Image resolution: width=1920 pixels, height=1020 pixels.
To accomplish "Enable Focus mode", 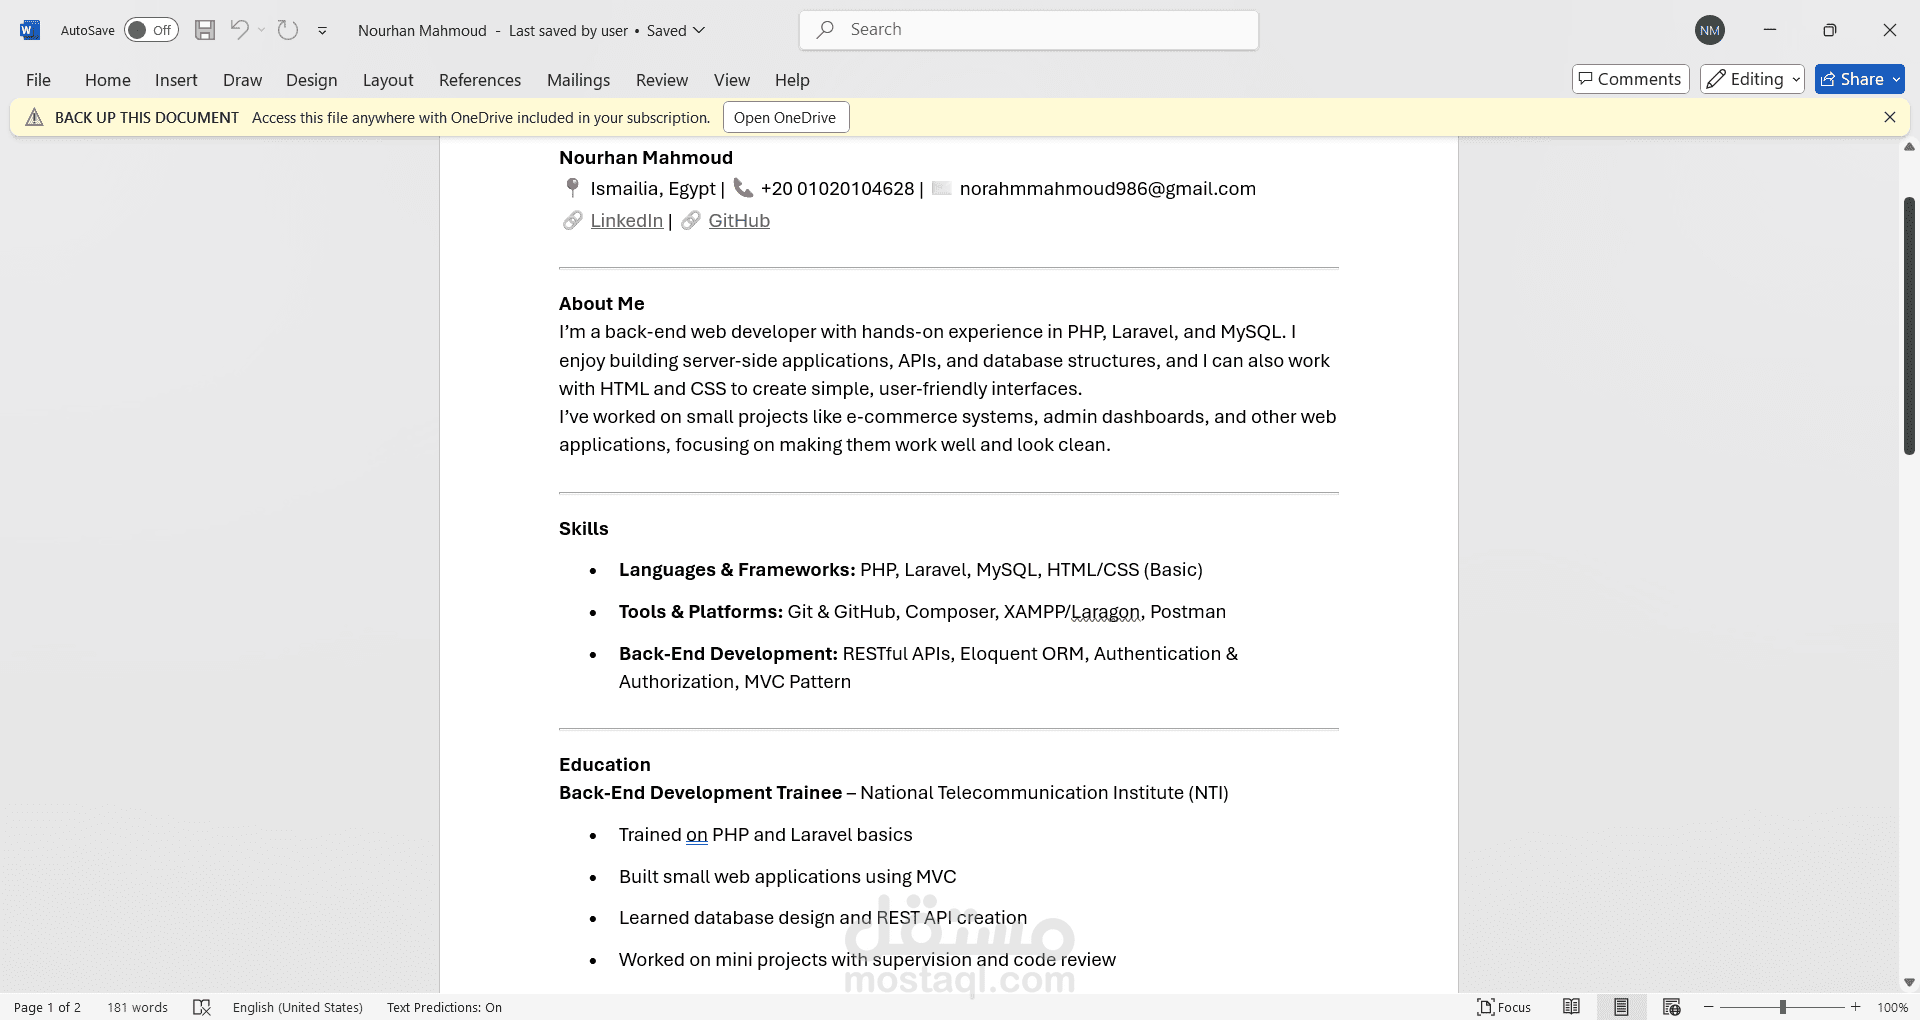I will (x=1504, y=1007).
